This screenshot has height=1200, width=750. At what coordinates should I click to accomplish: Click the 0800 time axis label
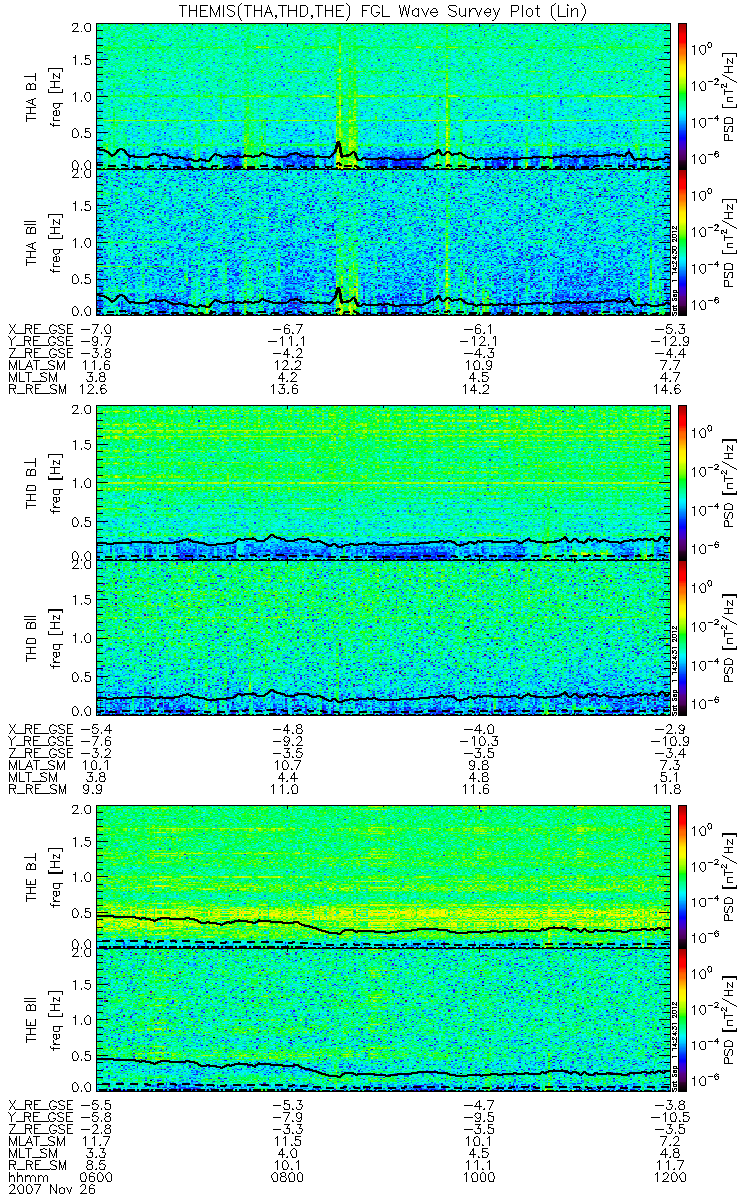pos(287,1177)
